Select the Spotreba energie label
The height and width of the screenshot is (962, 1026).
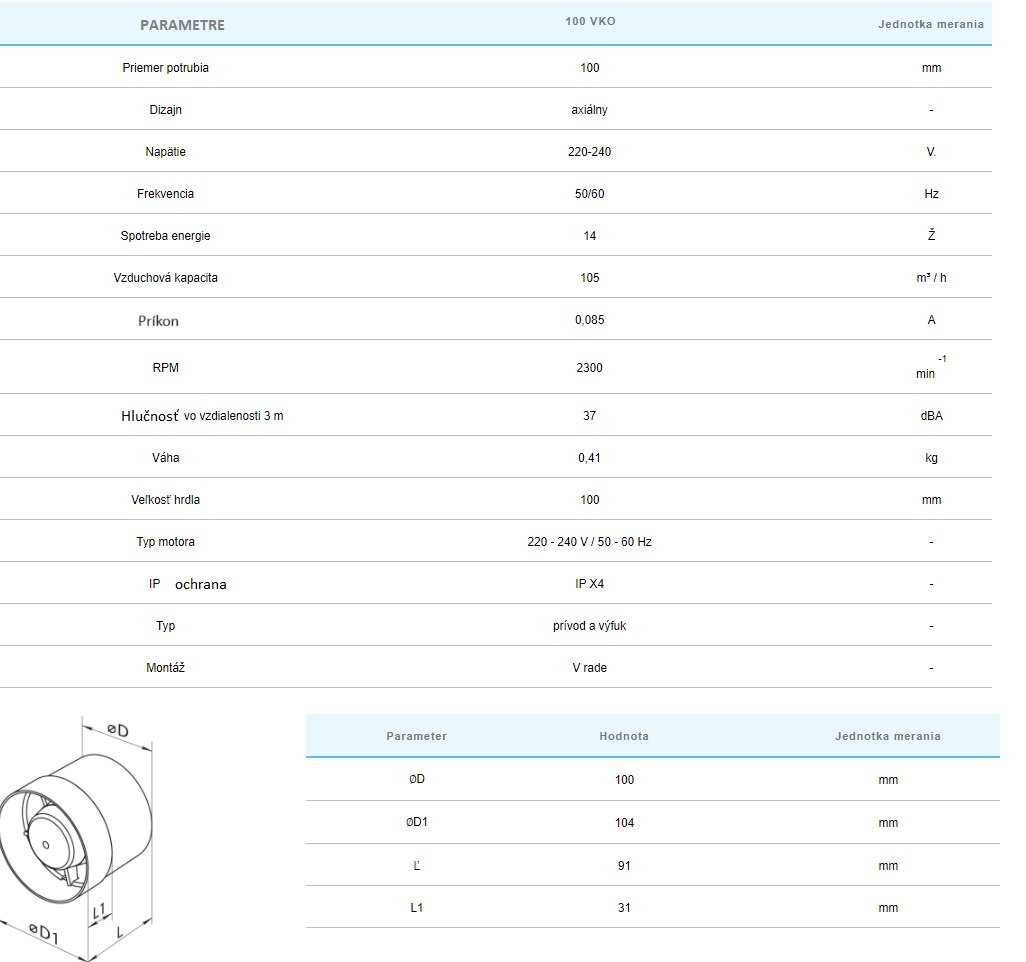[165, 236]
